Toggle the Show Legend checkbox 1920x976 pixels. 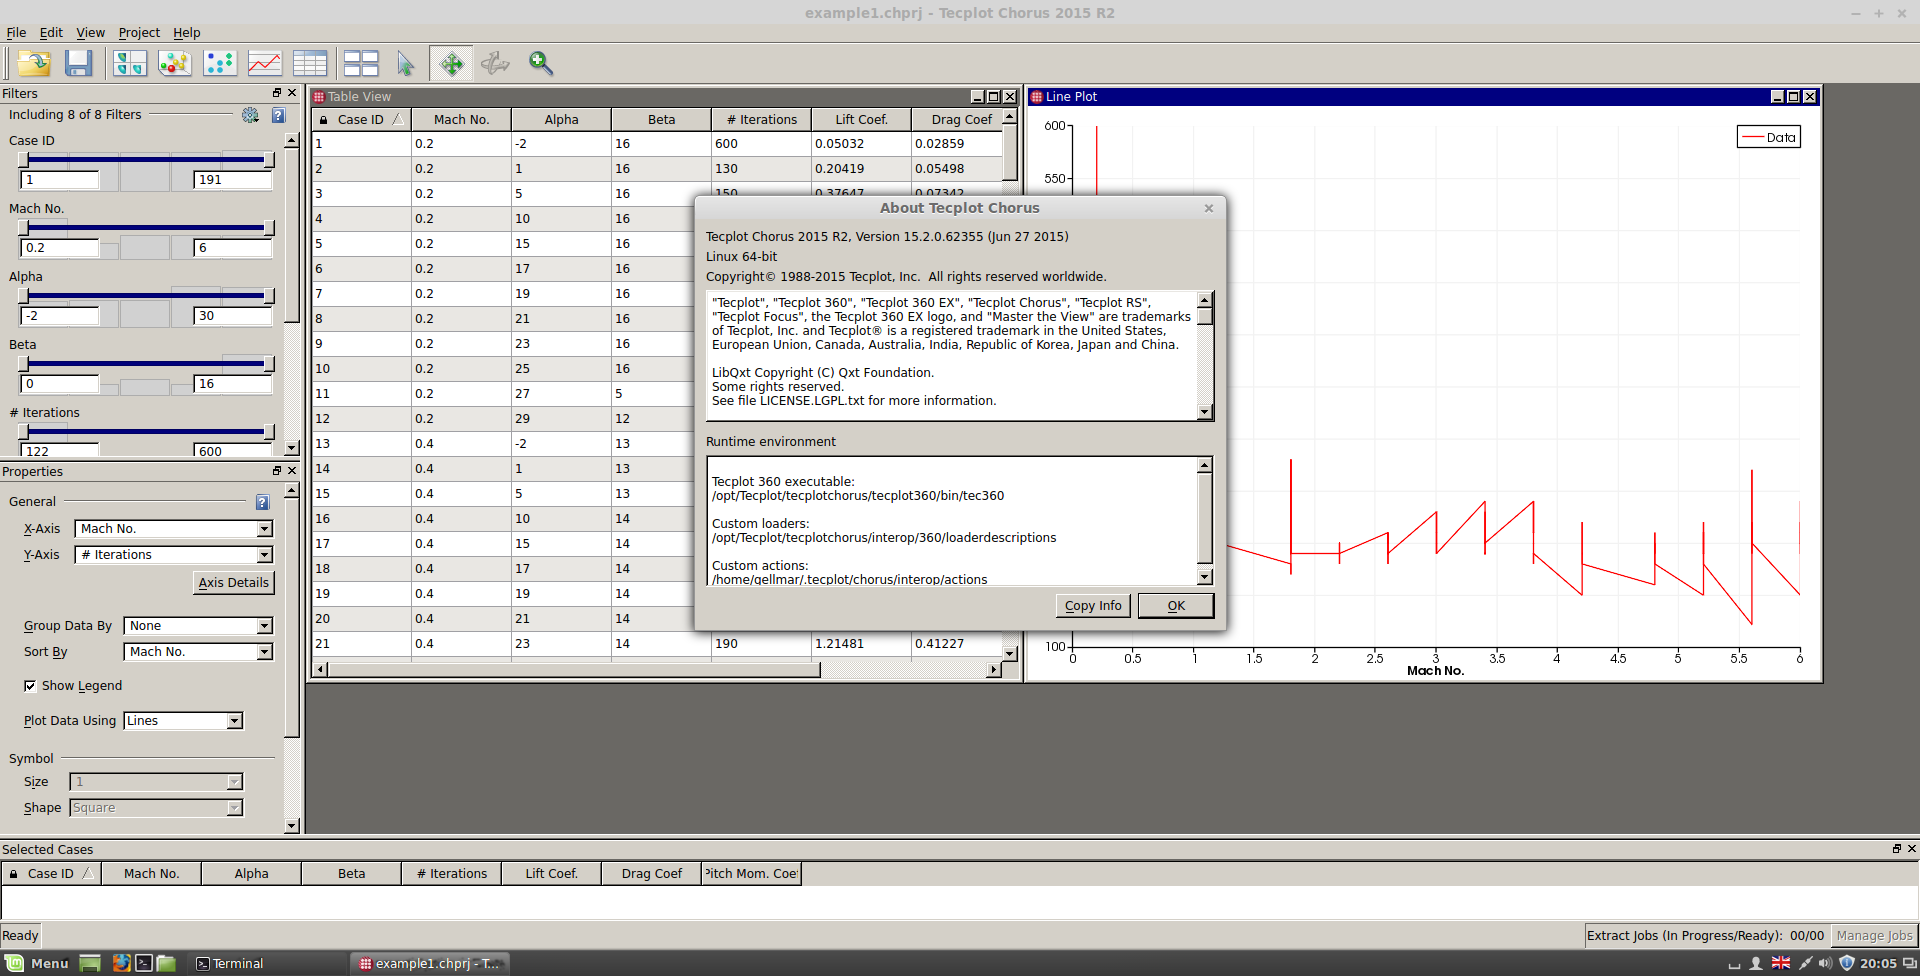[30, 686]
